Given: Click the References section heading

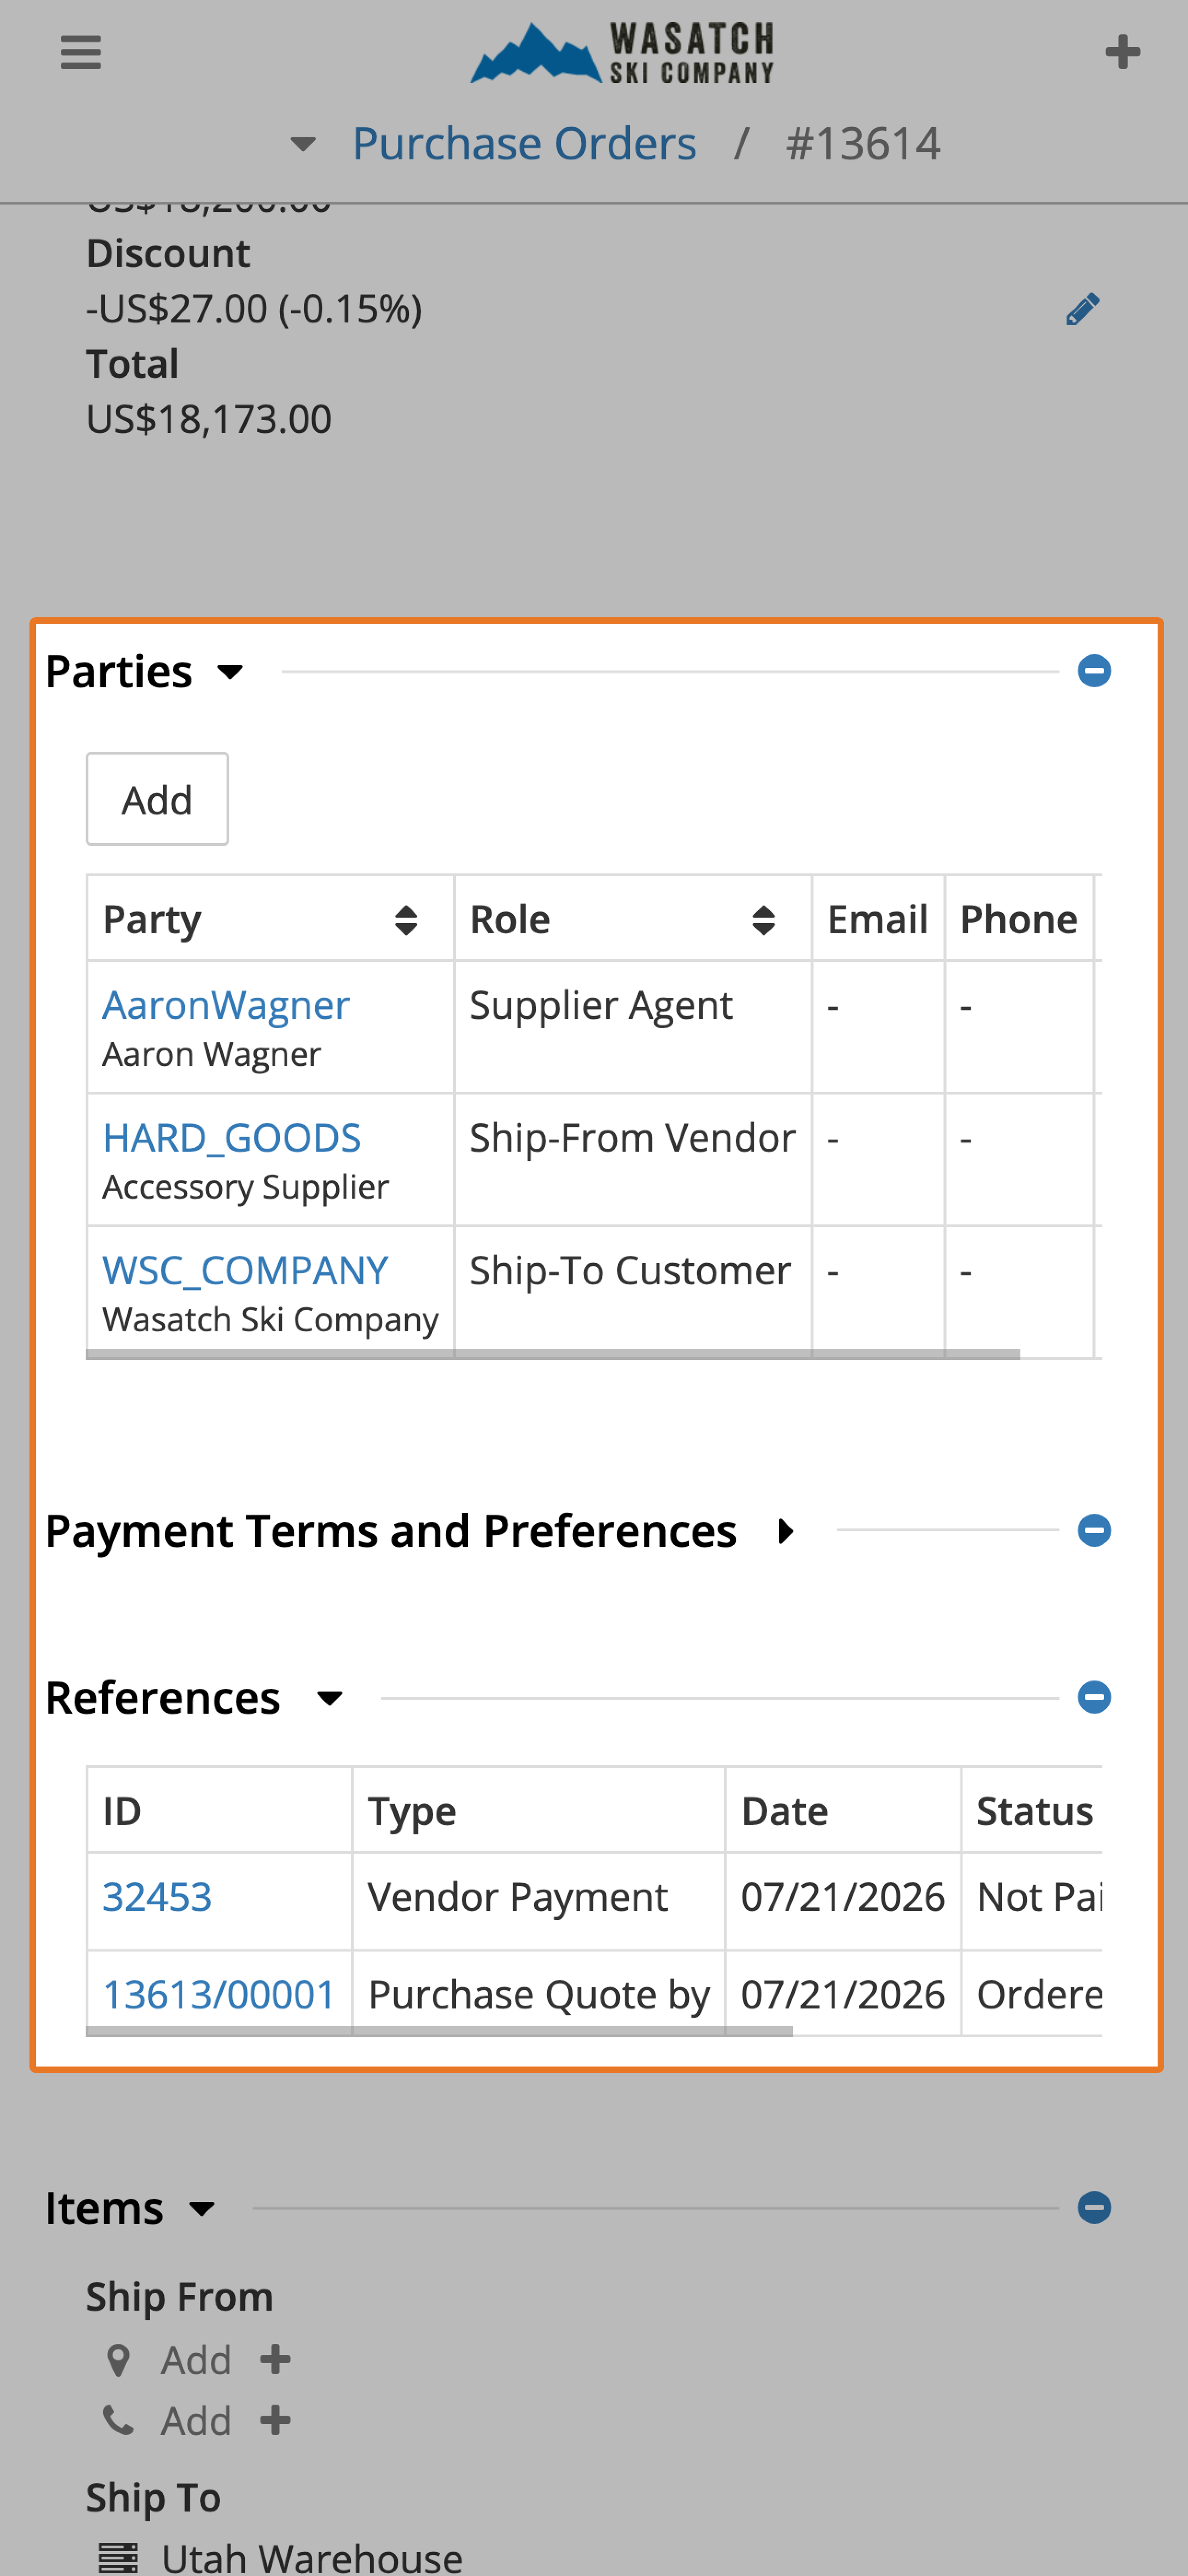Looking at the screenshot, I should pos(162,1698).
